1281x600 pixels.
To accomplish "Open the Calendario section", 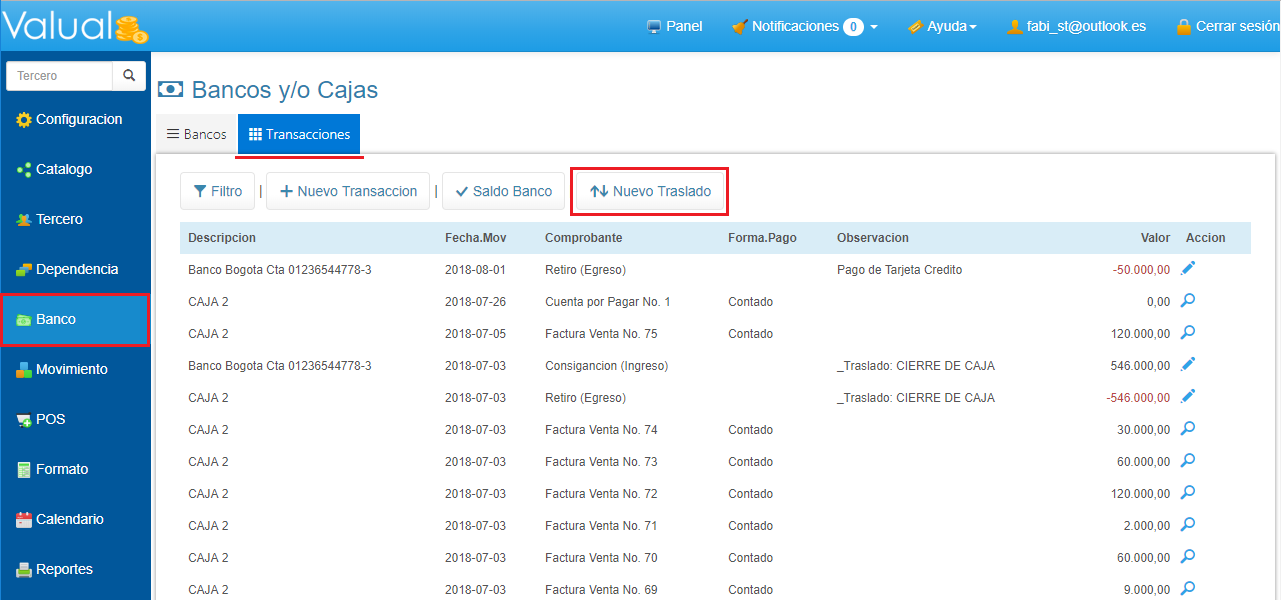I will point(75,519).
